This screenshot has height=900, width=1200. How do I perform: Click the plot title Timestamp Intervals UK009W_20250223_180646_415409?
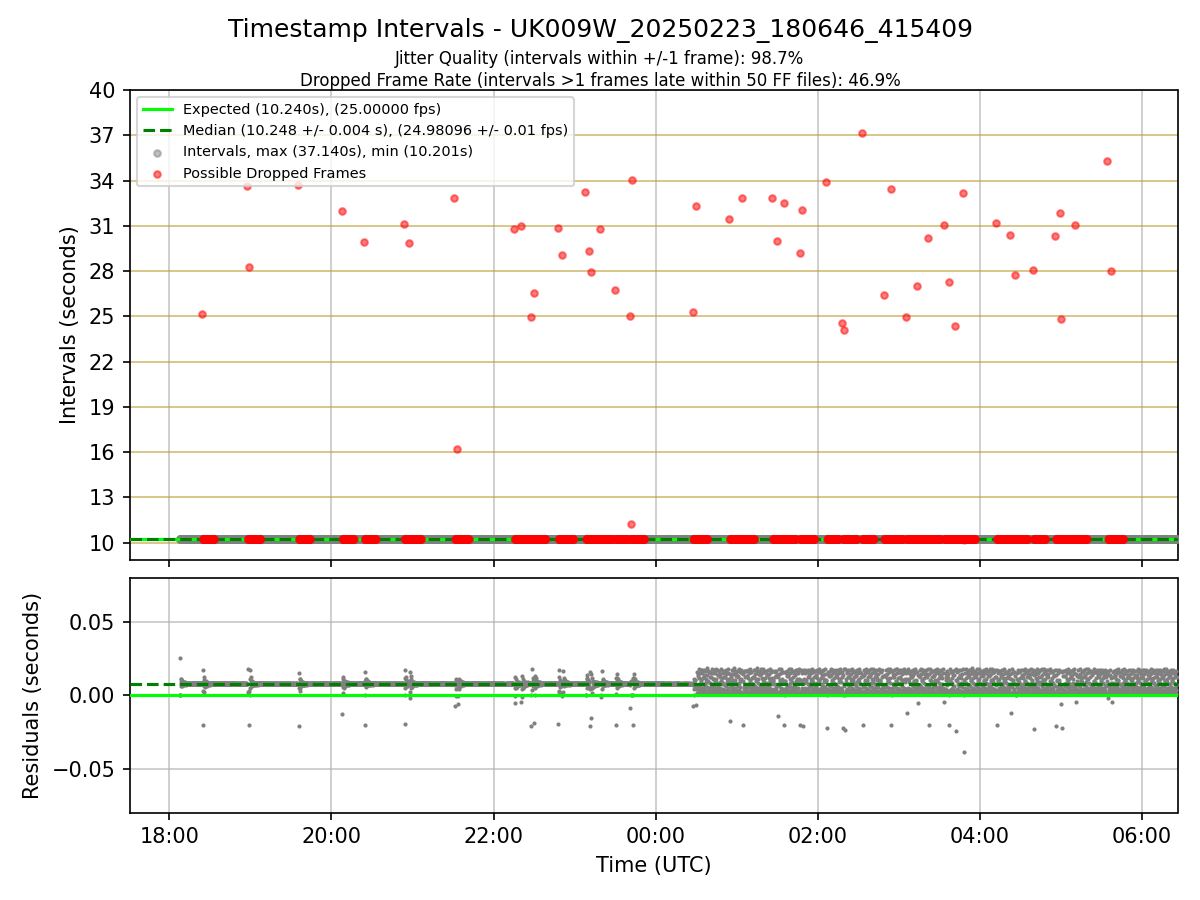[600, 29]
